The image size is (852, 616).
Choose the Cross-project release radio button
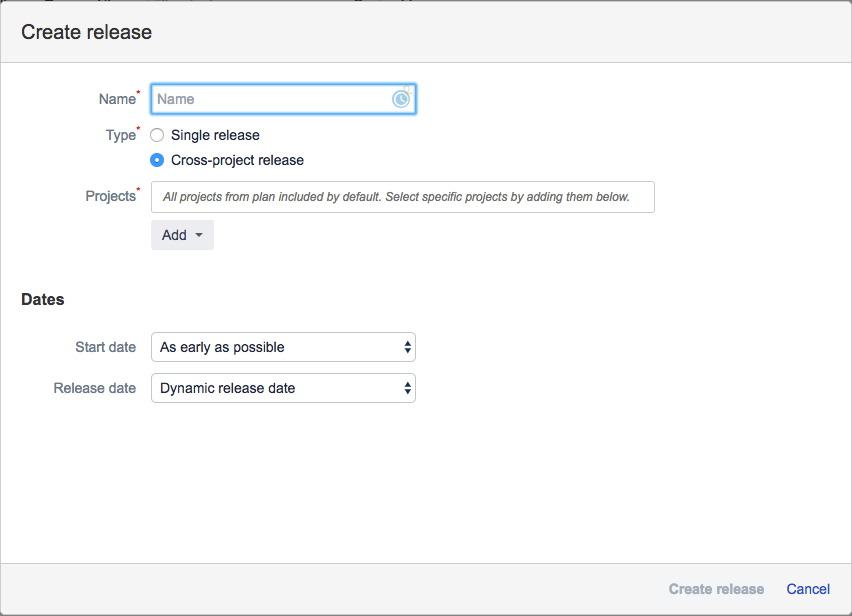(x=157, y=160)
